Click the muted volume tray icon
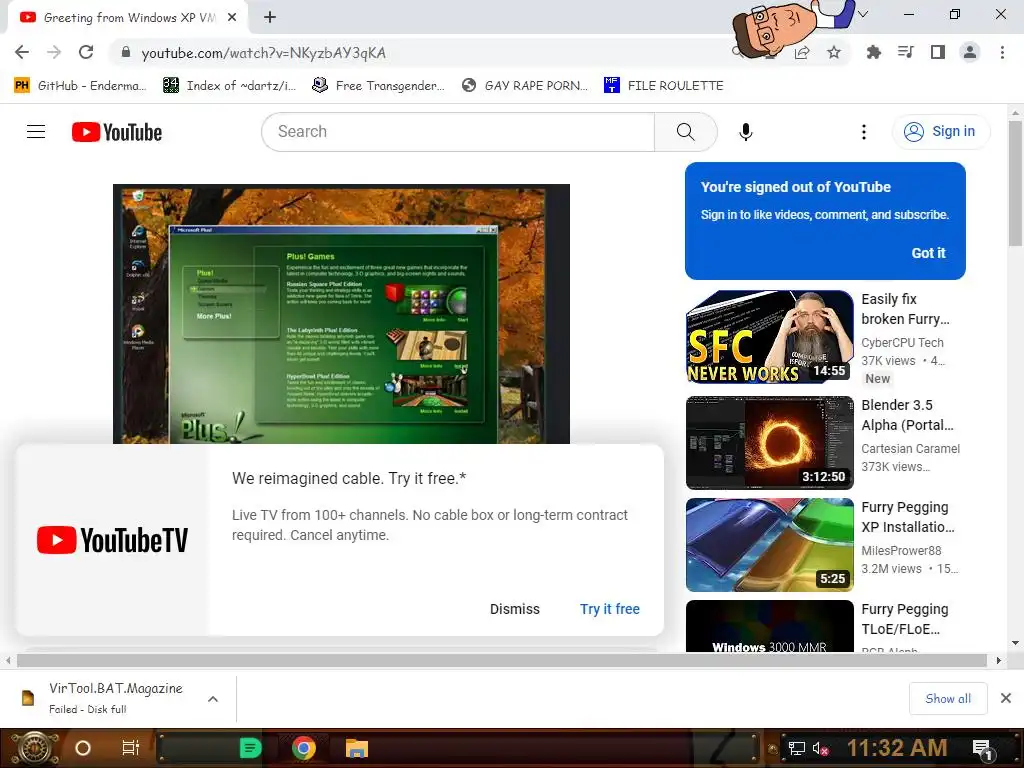1024x768 pixels. [820, 748]
